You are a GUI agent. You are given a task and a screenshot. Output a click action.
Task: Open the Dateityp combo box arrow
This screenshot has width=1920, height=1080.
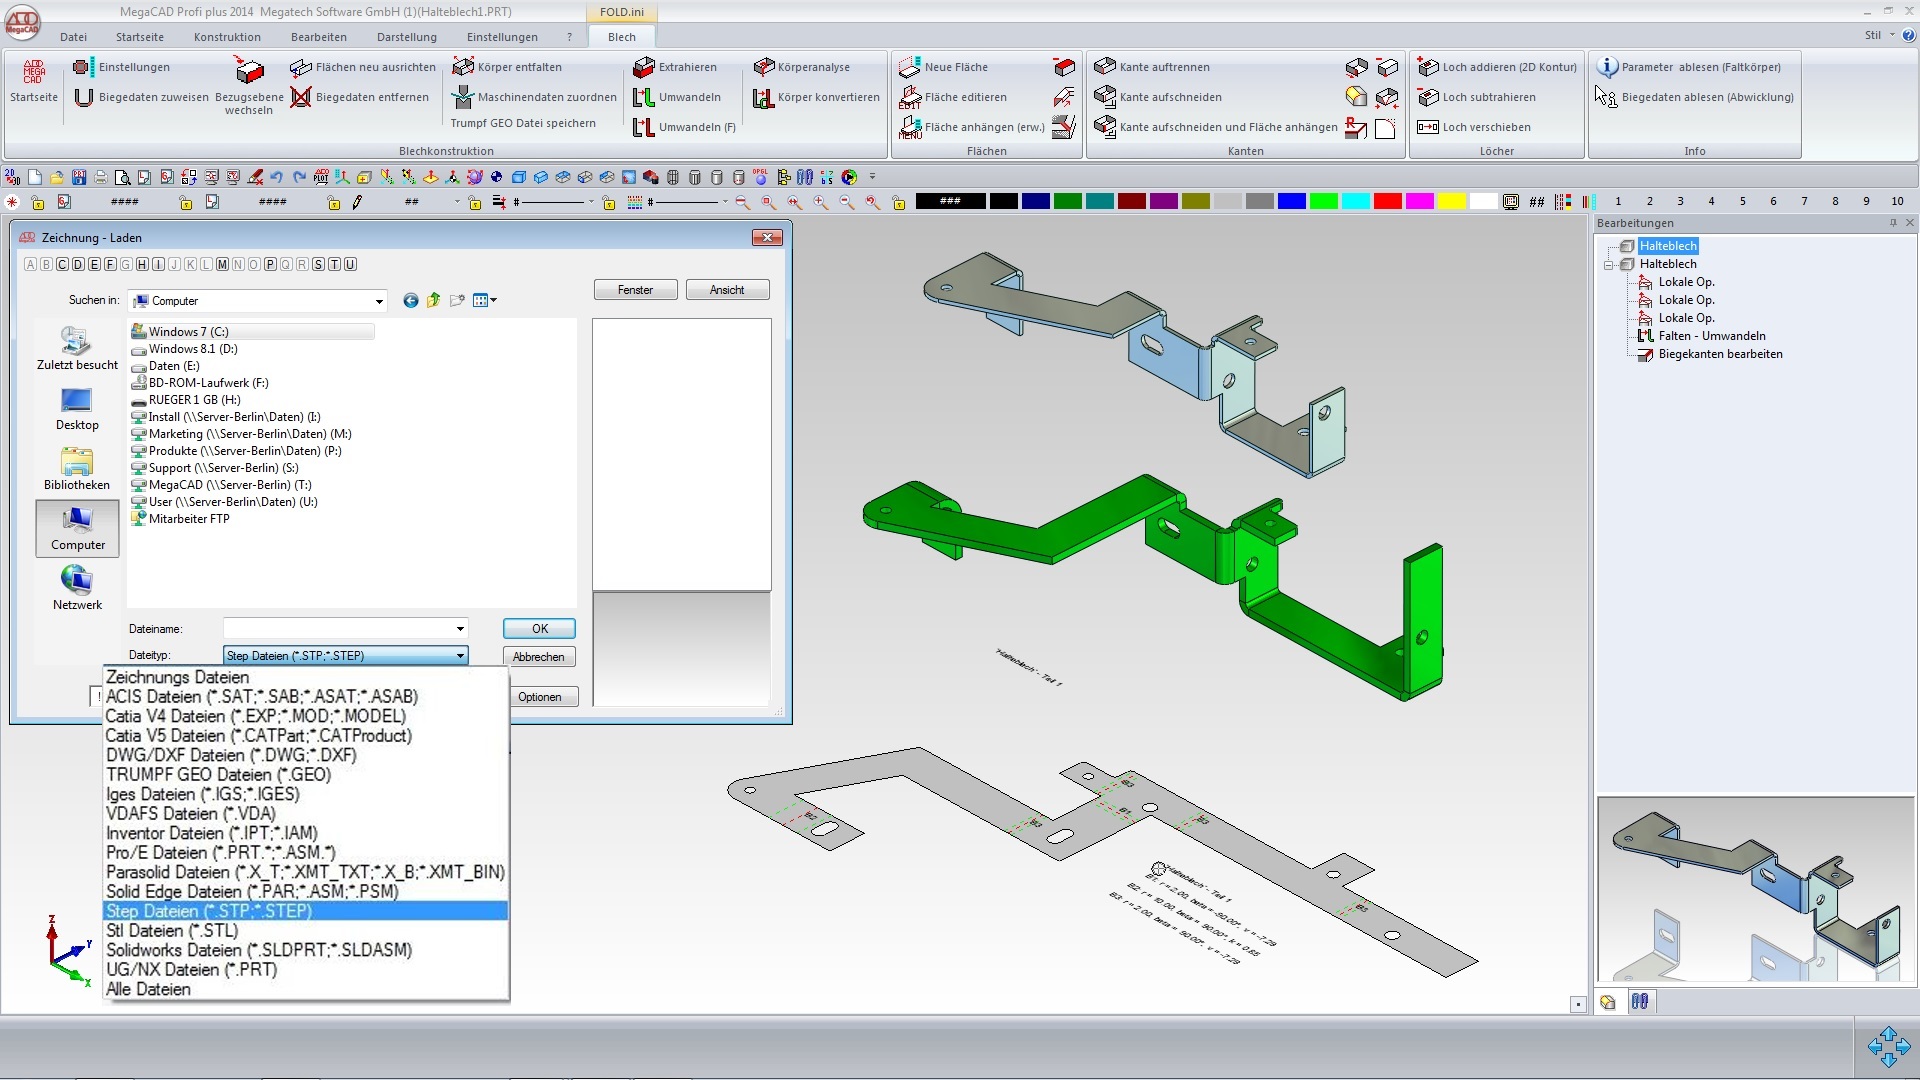460,656
